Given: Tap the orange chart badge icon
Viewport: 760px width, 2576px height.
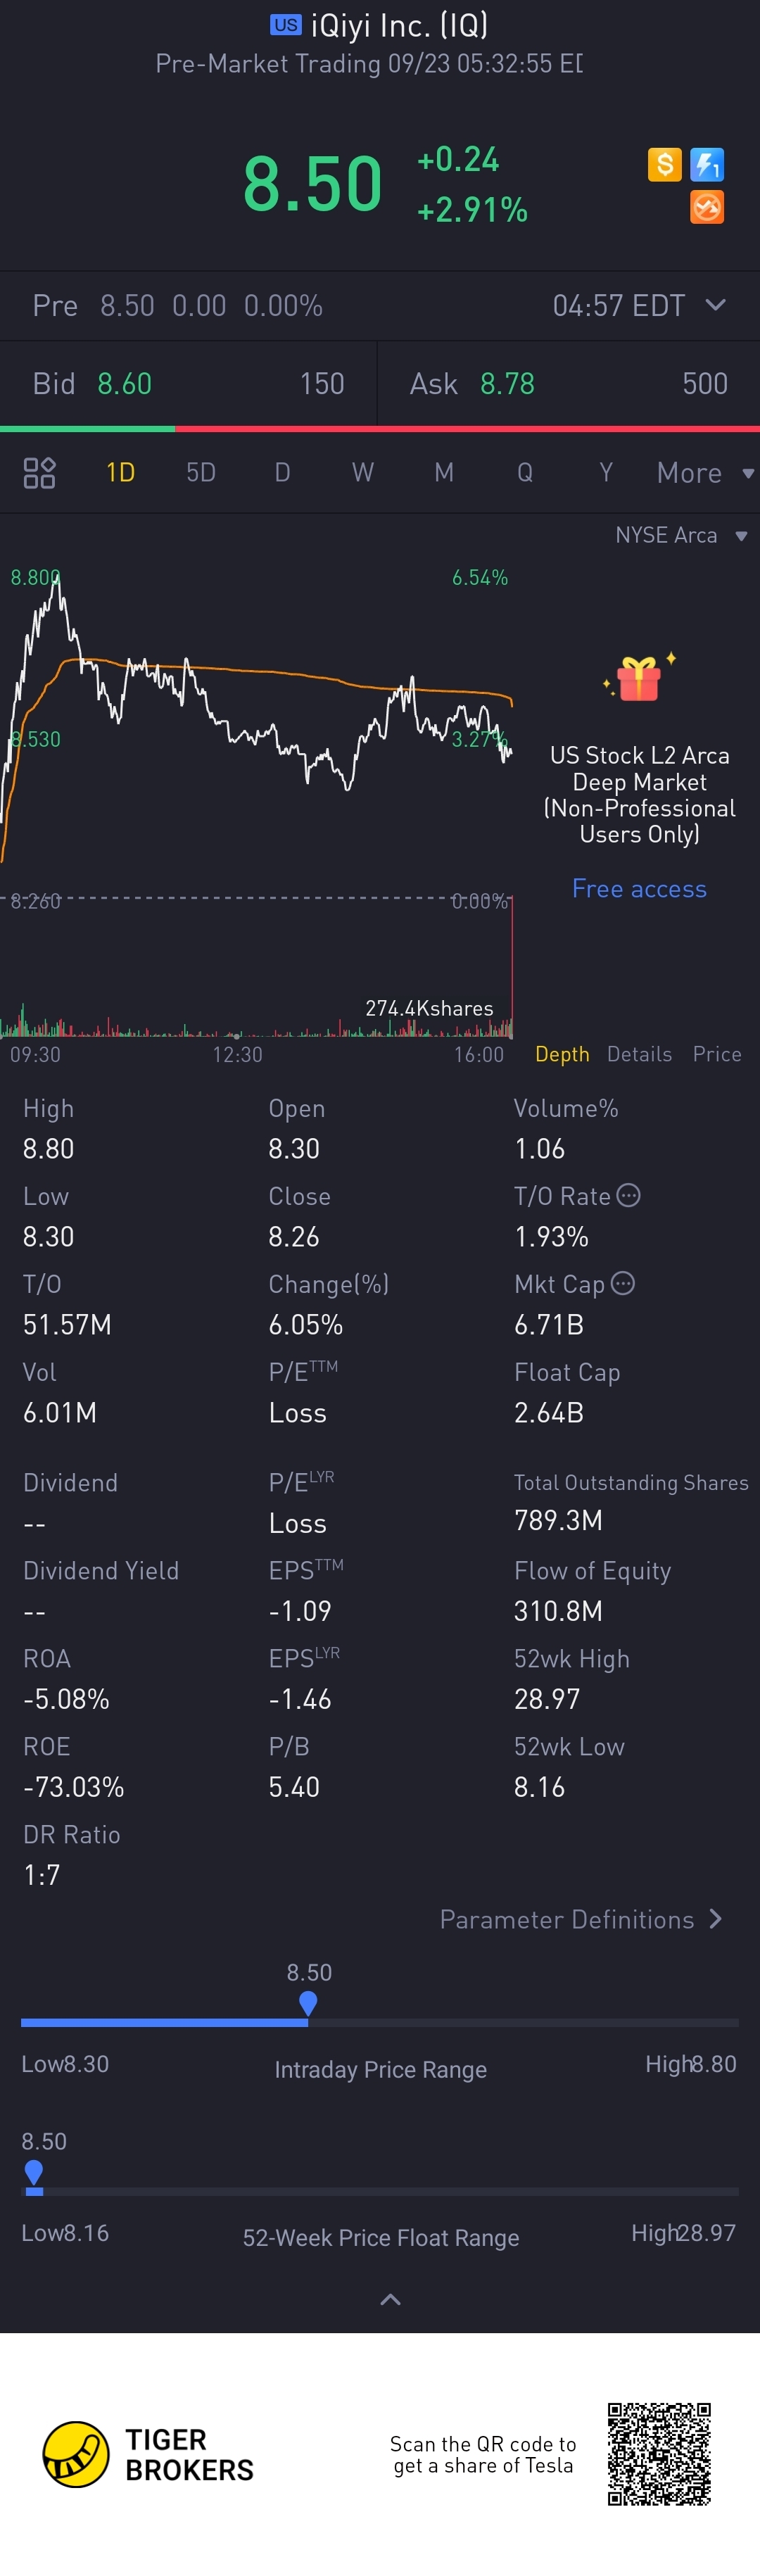Looking at the screenshot, I should tap(707, 208).
